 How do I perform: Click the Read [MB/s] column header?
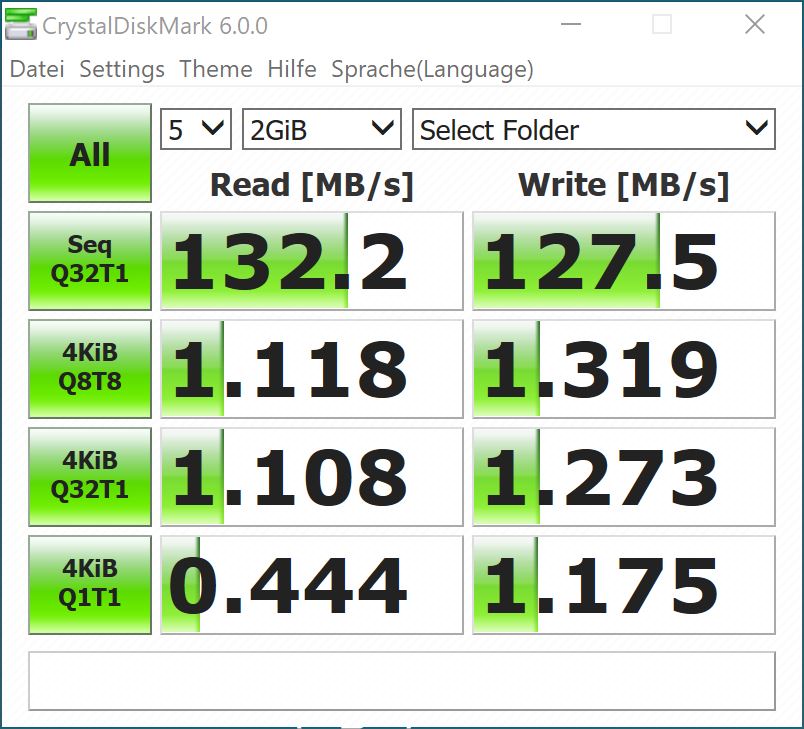point(312,185)
